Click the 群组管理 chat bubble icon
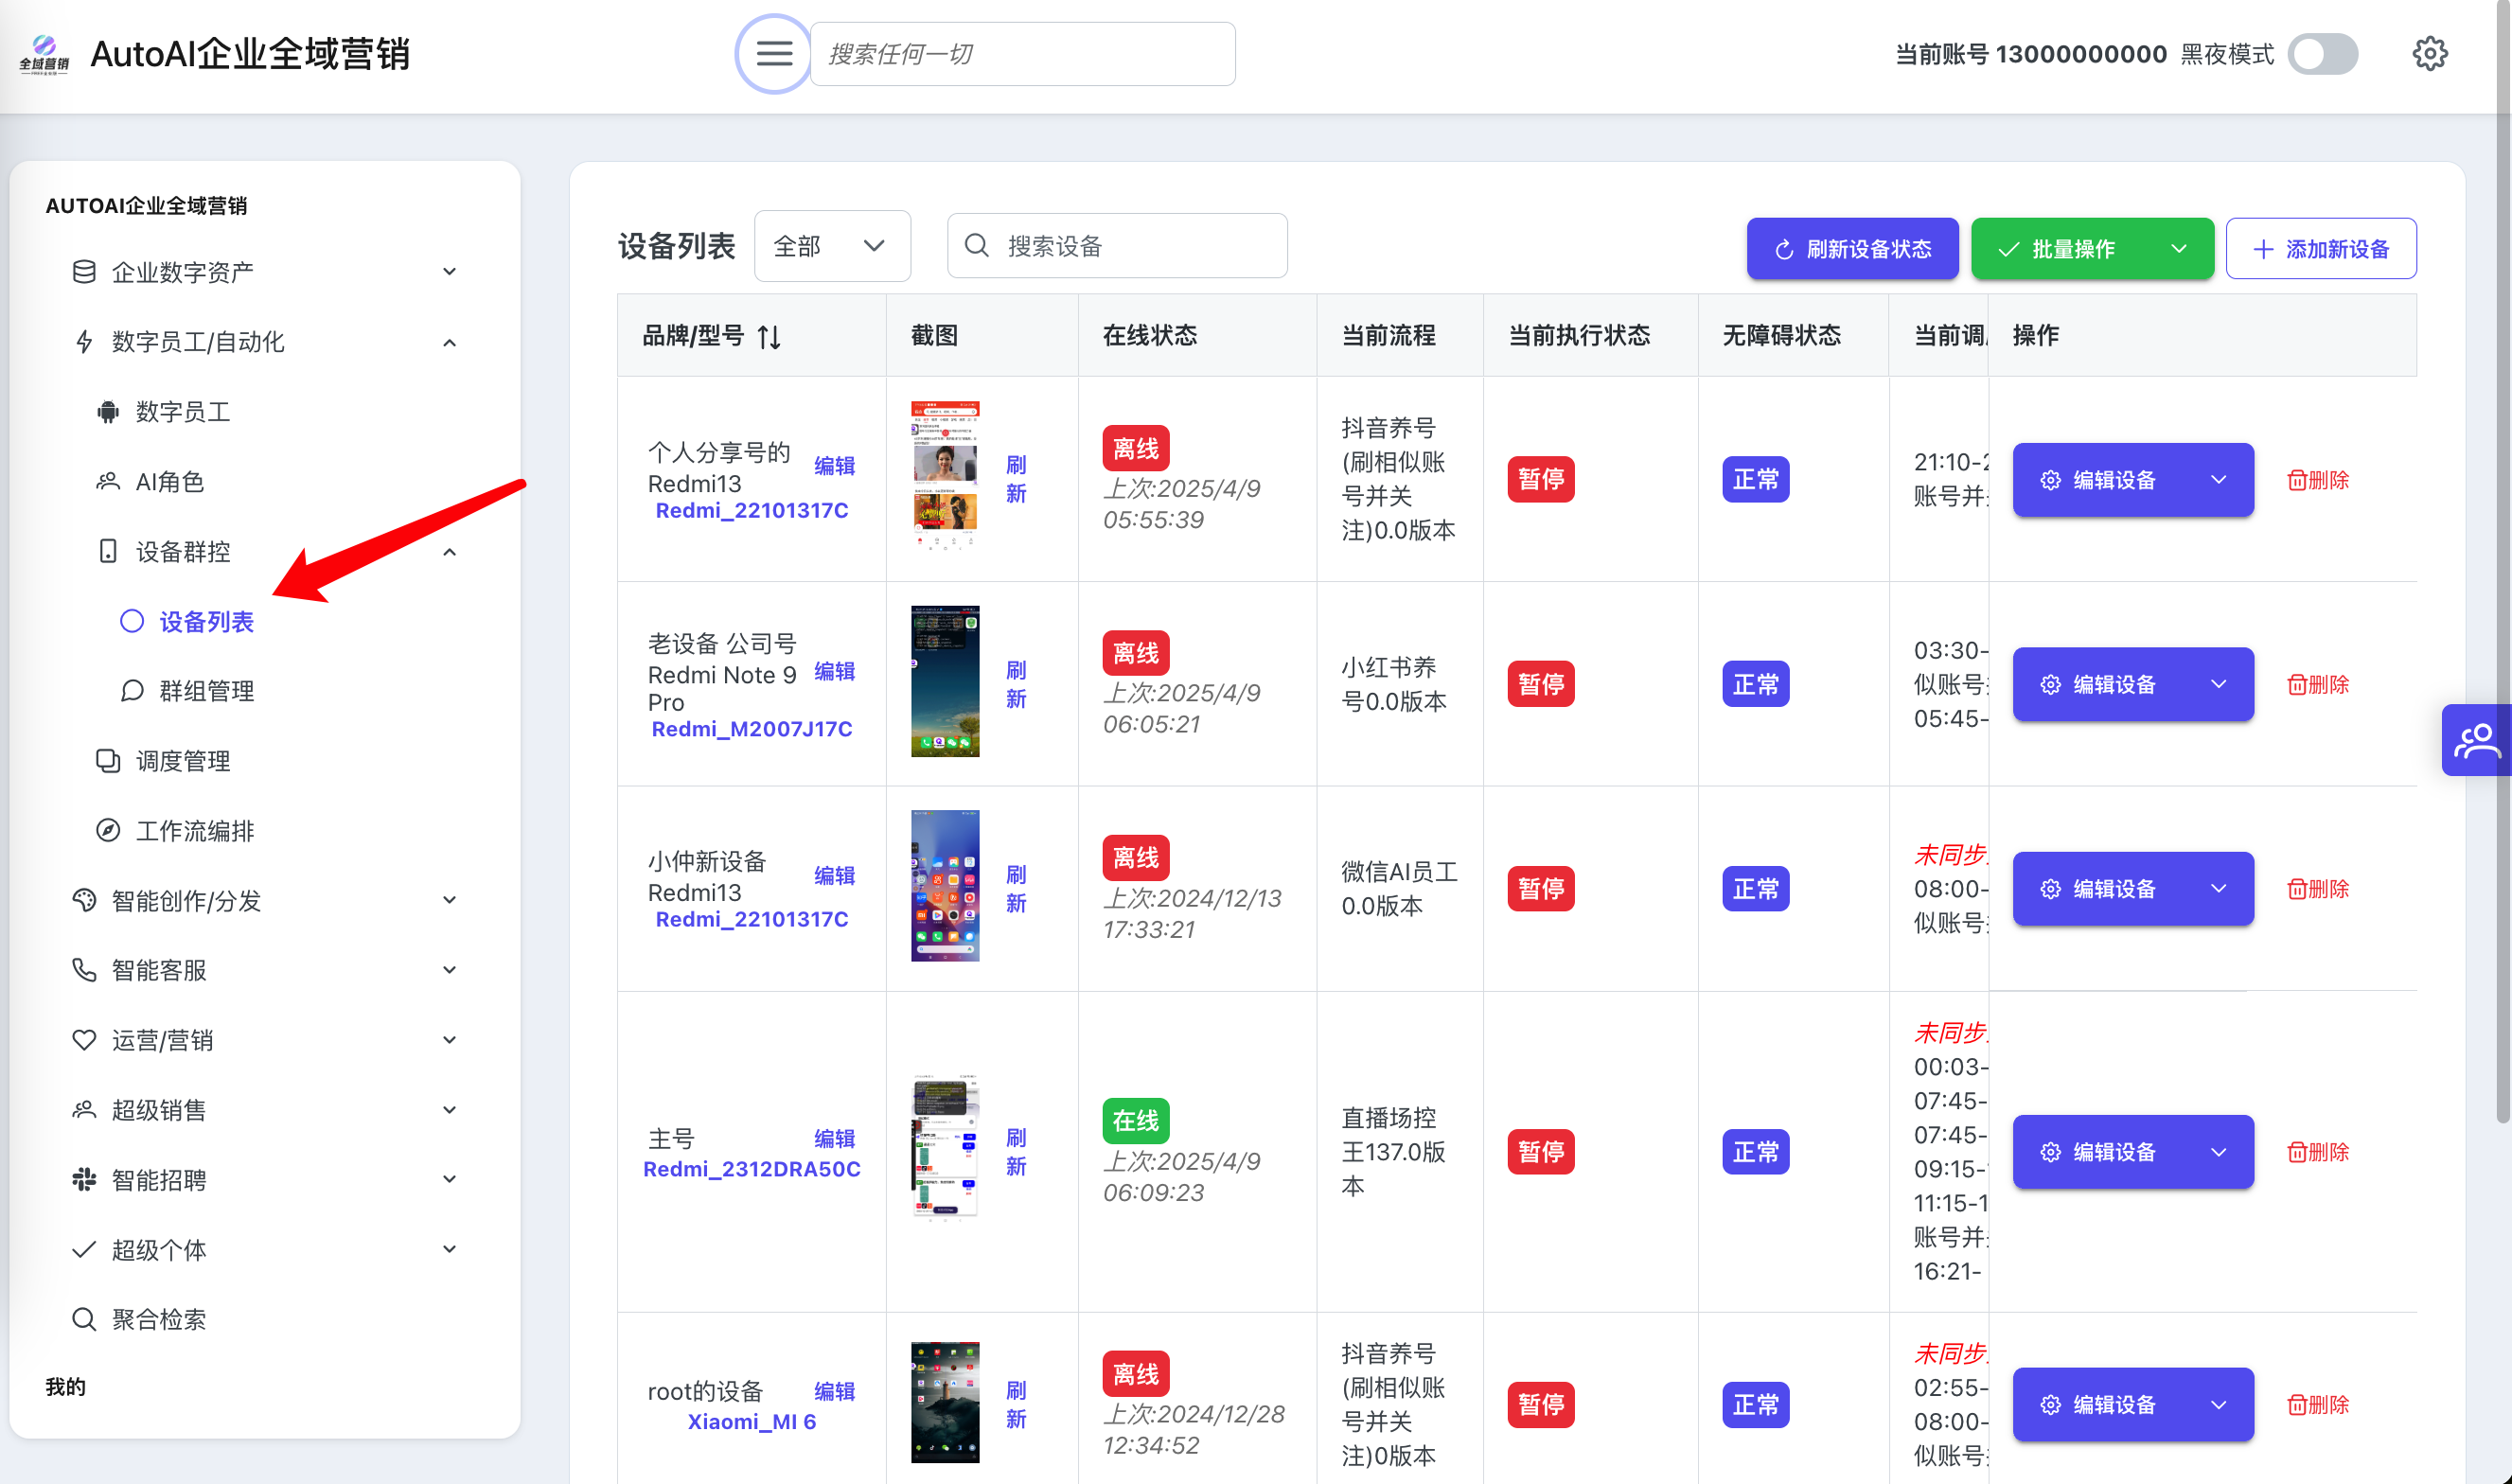This screenshot has width=2512, height=1484. pyautogui.click(x=132, y=690)
